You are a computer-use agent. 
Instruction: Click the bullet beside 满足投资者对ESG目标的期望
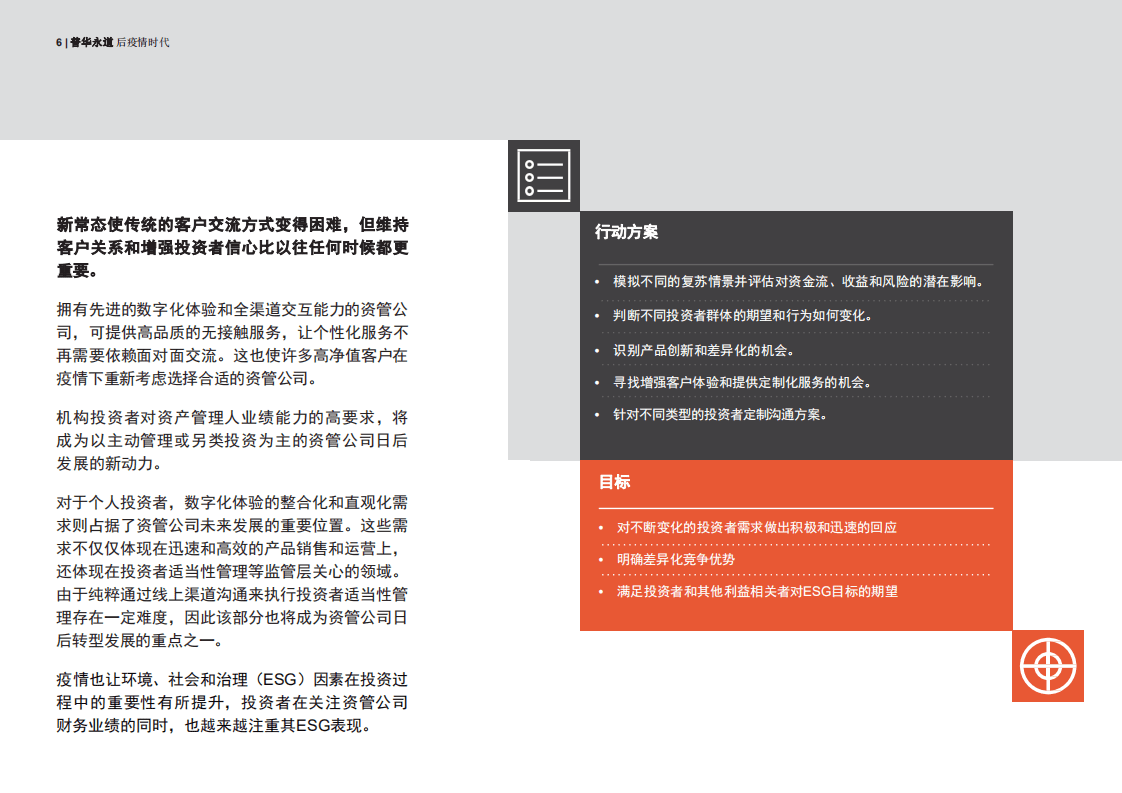(601, 591)
